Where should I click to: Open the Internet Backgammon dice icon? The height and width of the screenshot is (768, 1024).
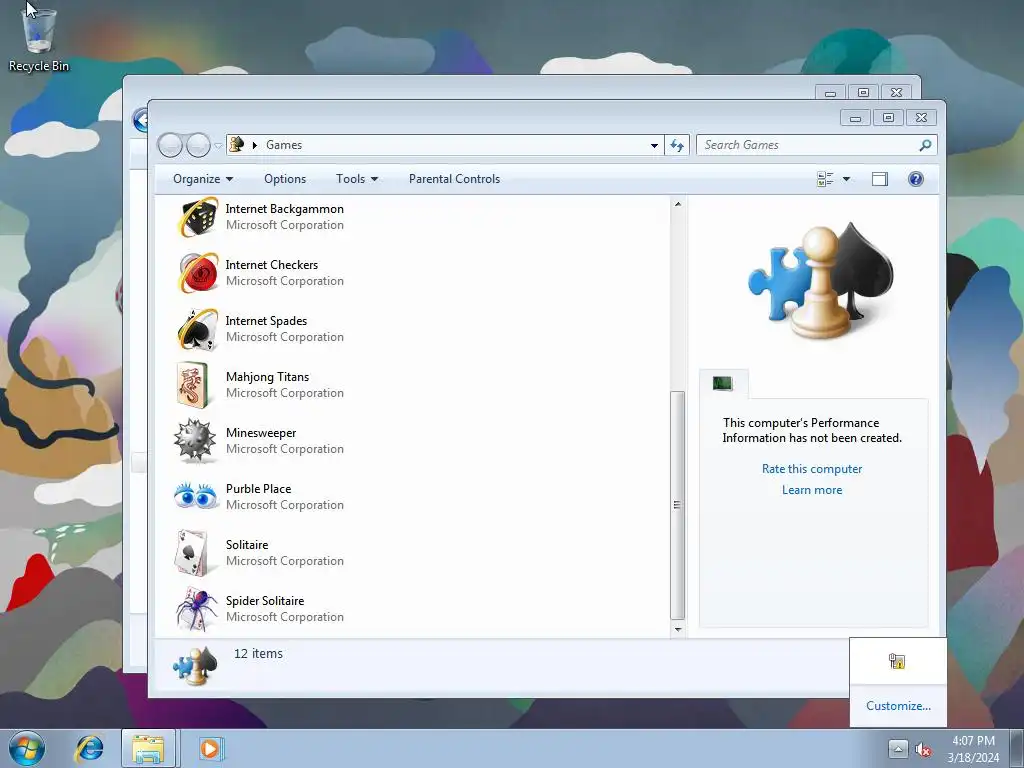(198, 217)
